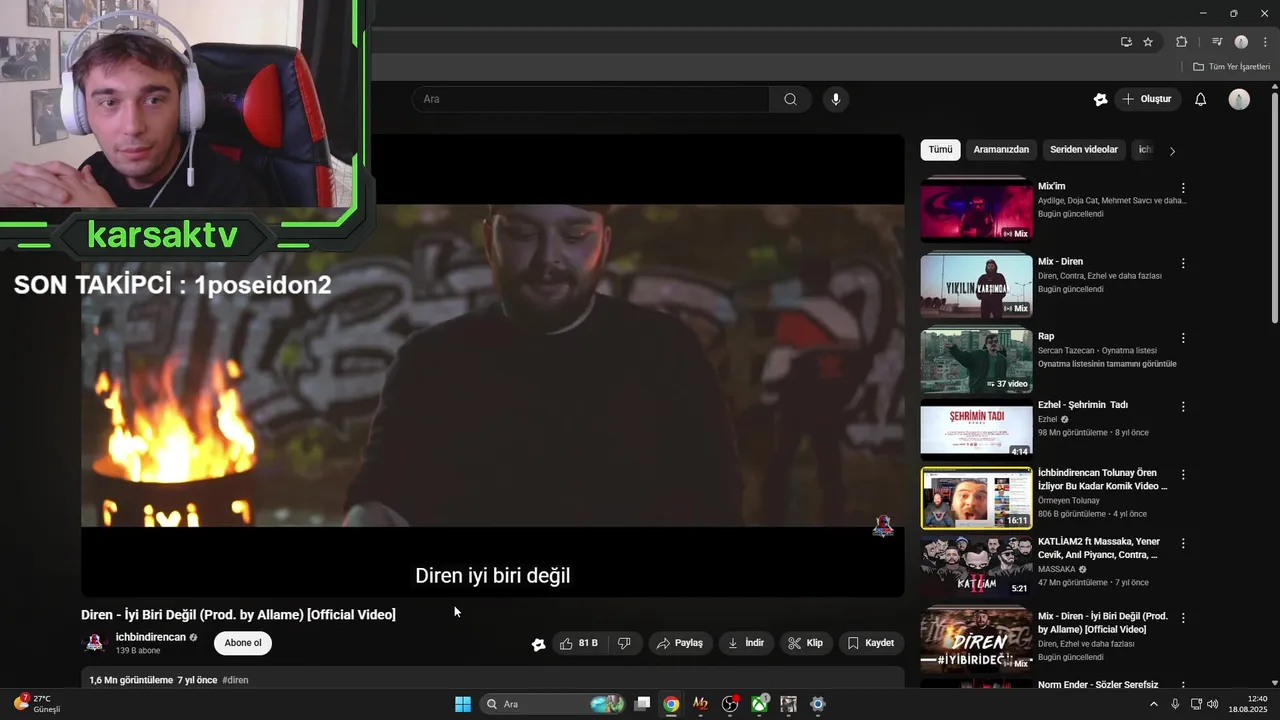Screen dimensions: 1280x720
Task: Open ichbindirencan channel name link
Action: [151, 637]
